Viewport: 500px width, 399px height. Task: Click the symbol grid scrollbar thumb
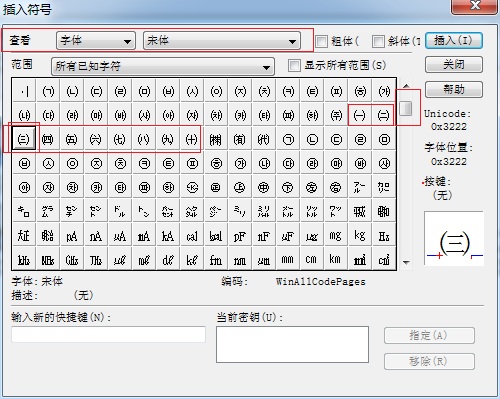tap(406, 108)
